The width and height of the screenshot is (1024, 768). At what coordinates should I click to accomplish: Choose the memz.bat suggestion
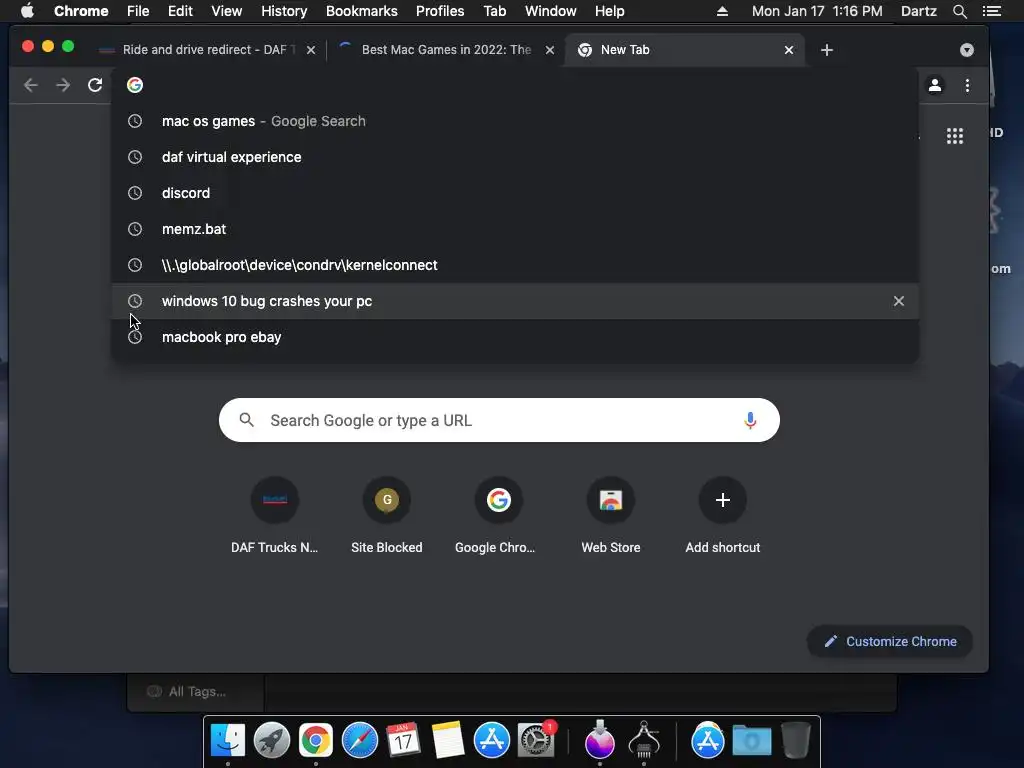pos(515,229)
